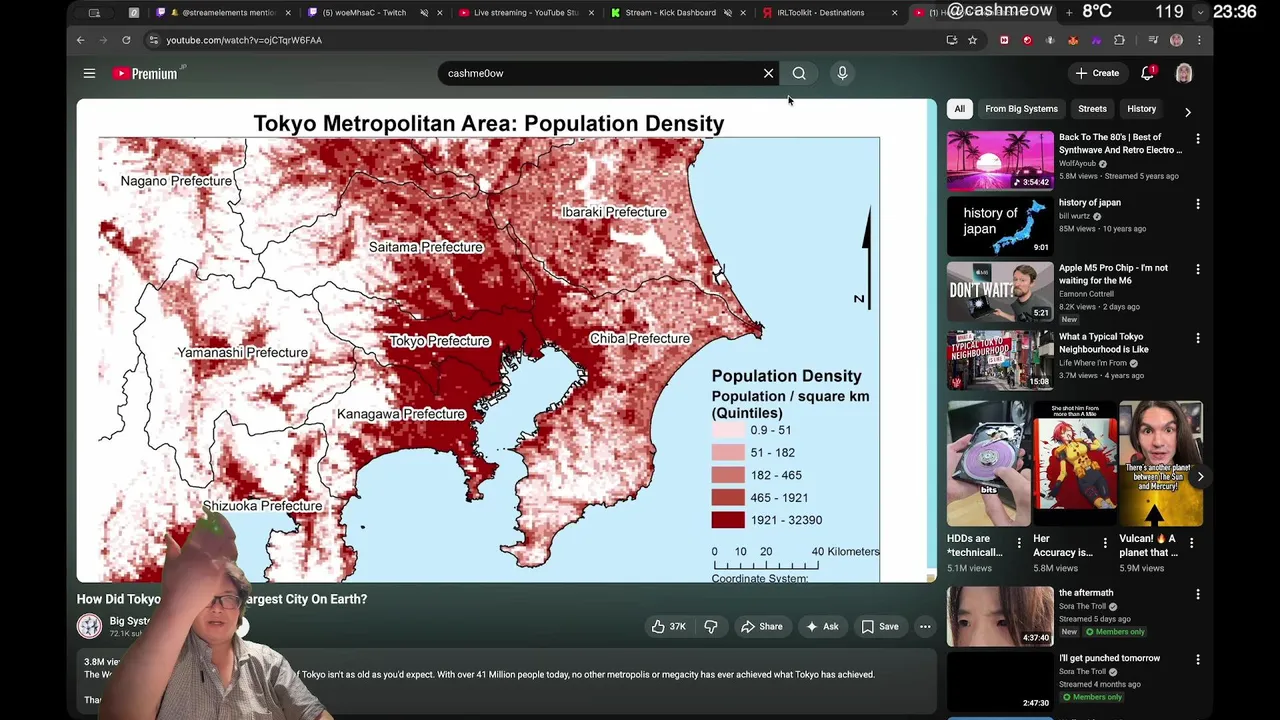Open the notifications bell

[x=1148, y=73]
